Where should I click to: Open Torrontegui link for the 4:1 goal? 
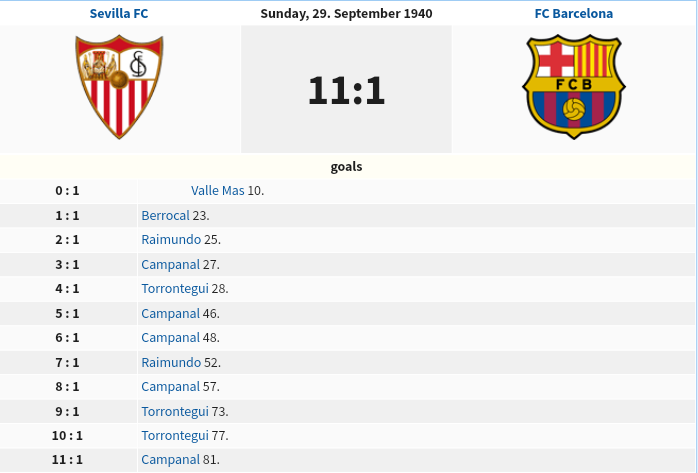[175, 288]
